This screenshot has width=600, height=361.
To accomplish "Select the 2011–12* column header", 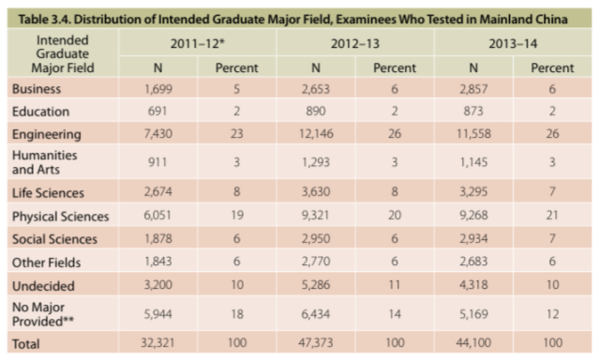I will (197, 44).
